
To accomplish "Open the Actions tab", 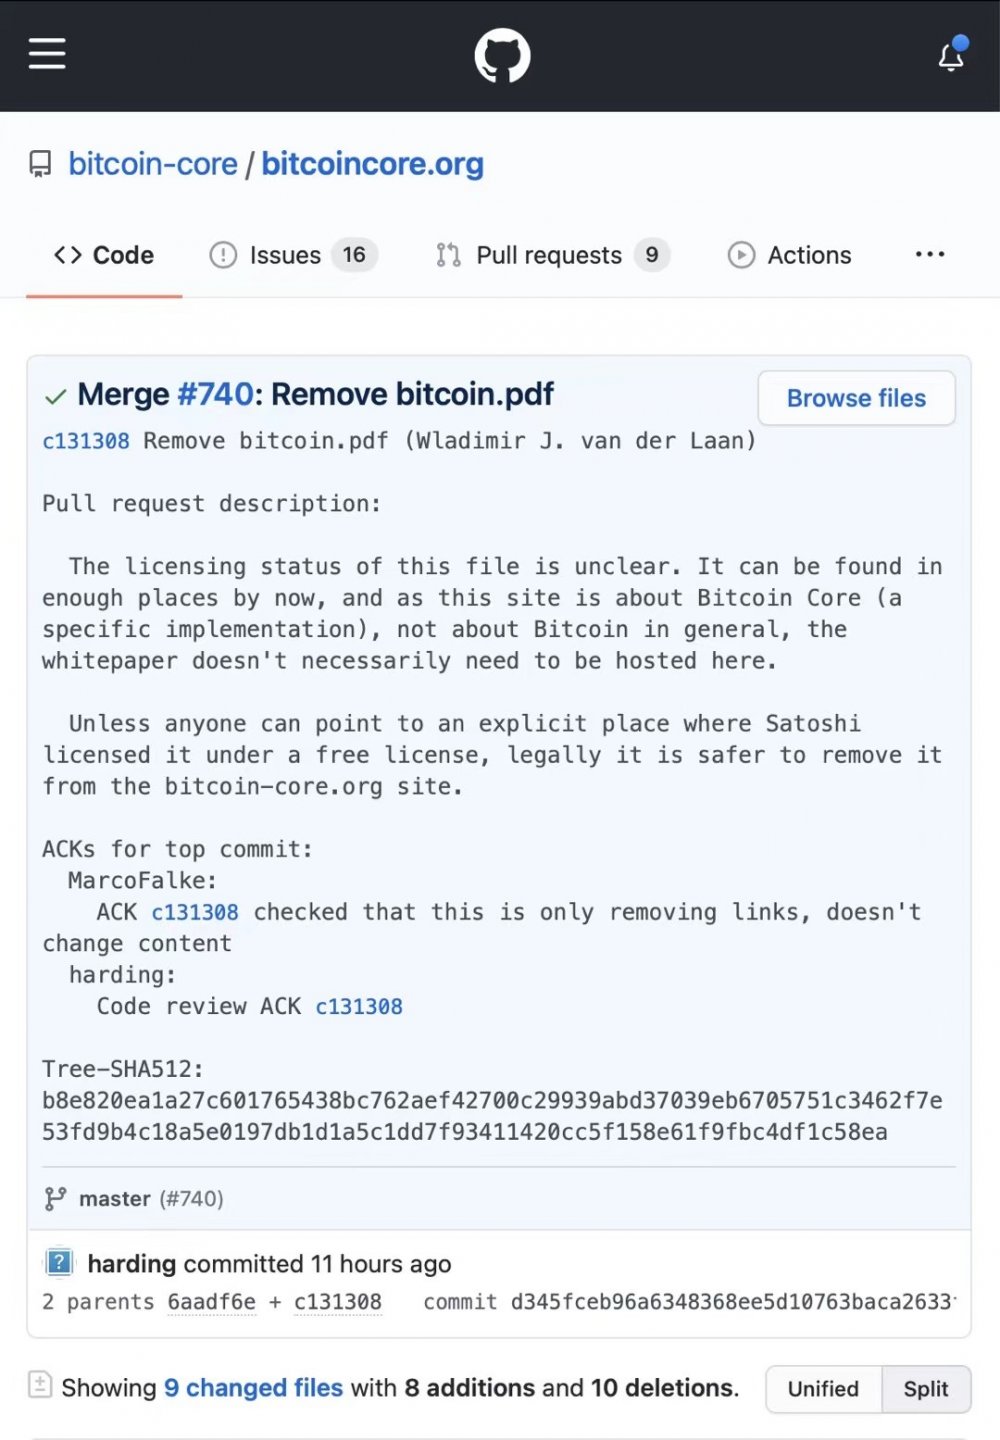I will [x=789, y=256].
